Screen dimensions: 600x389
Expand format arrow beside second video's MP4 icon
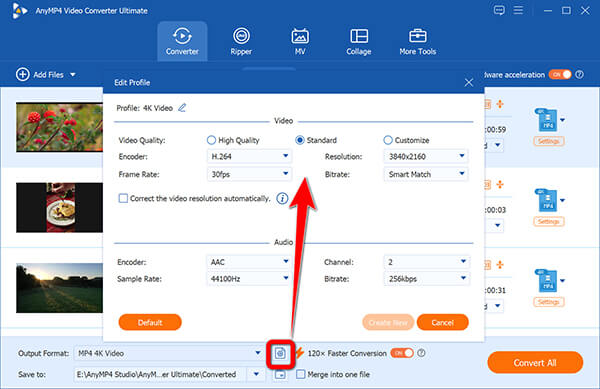[x=562, y=200]
